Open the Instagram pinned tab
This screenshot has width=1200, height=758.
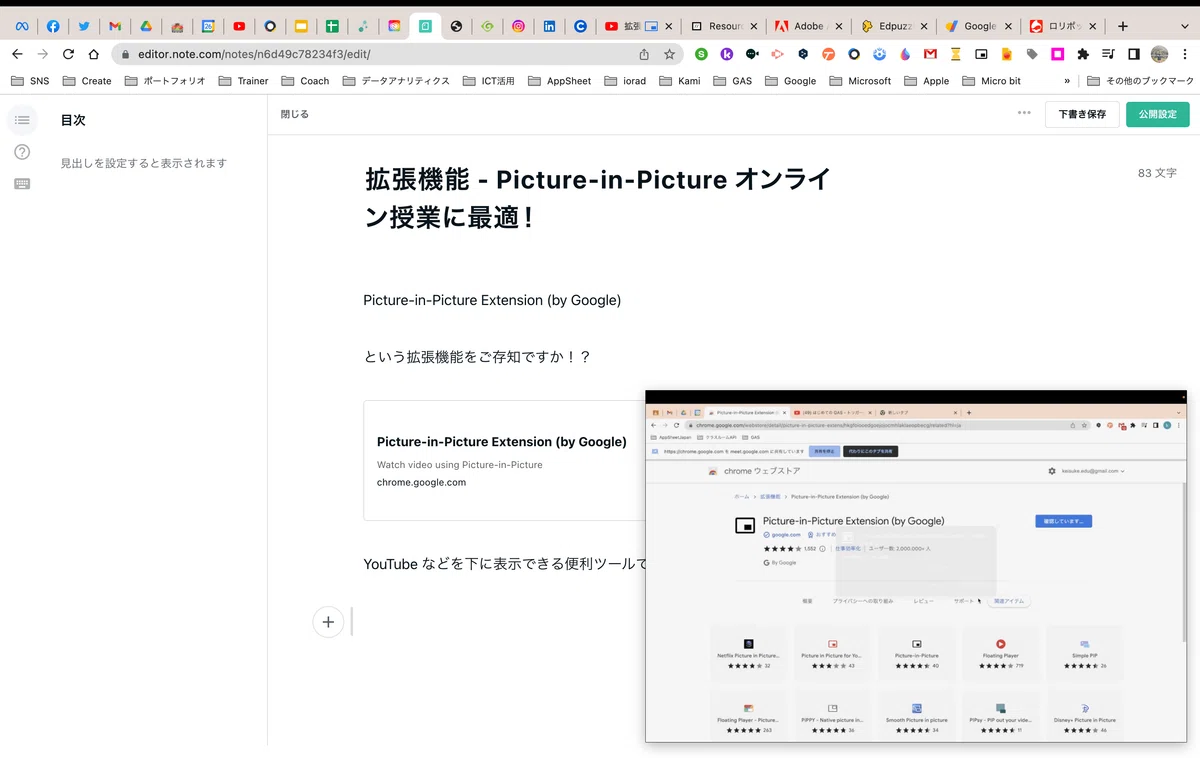(x=518, y=26)
